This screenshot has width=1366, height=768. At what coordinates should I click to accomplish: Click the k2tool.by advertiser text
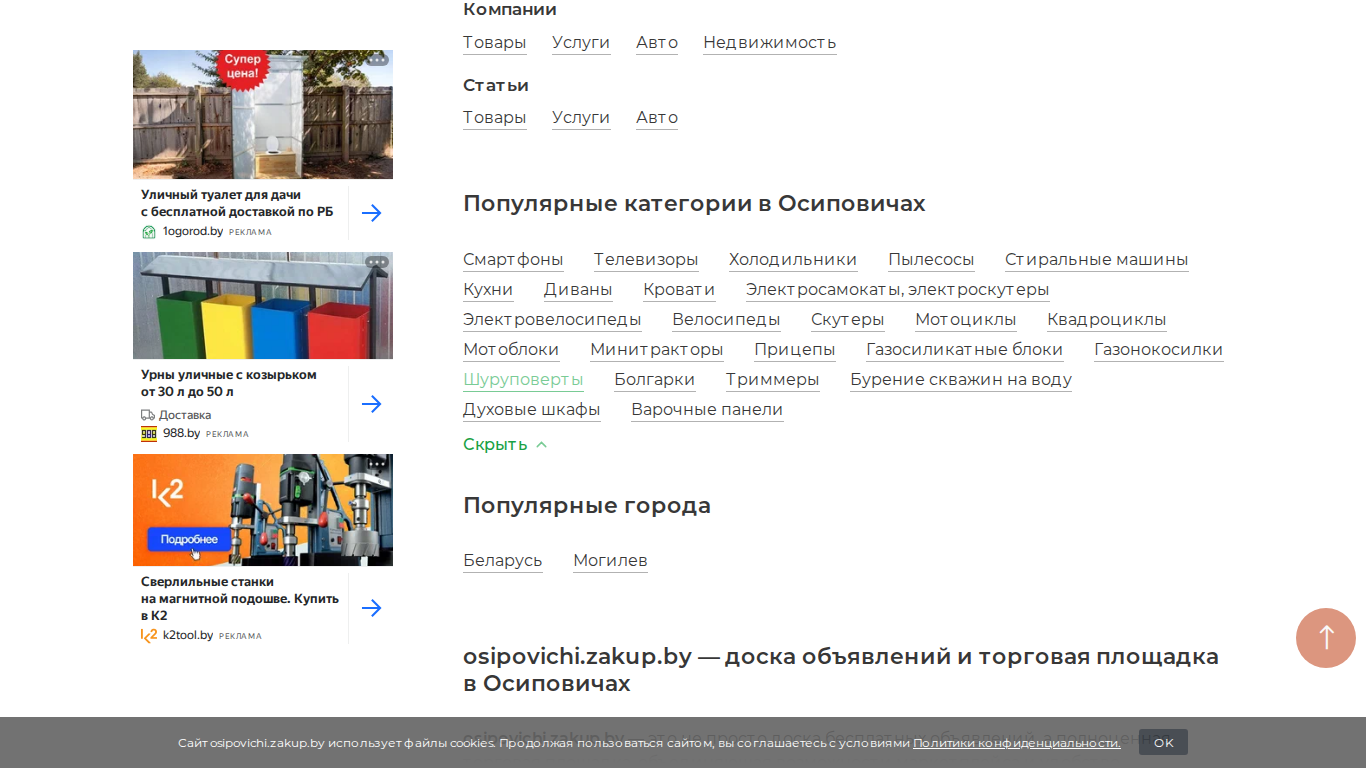pos(187,635)
